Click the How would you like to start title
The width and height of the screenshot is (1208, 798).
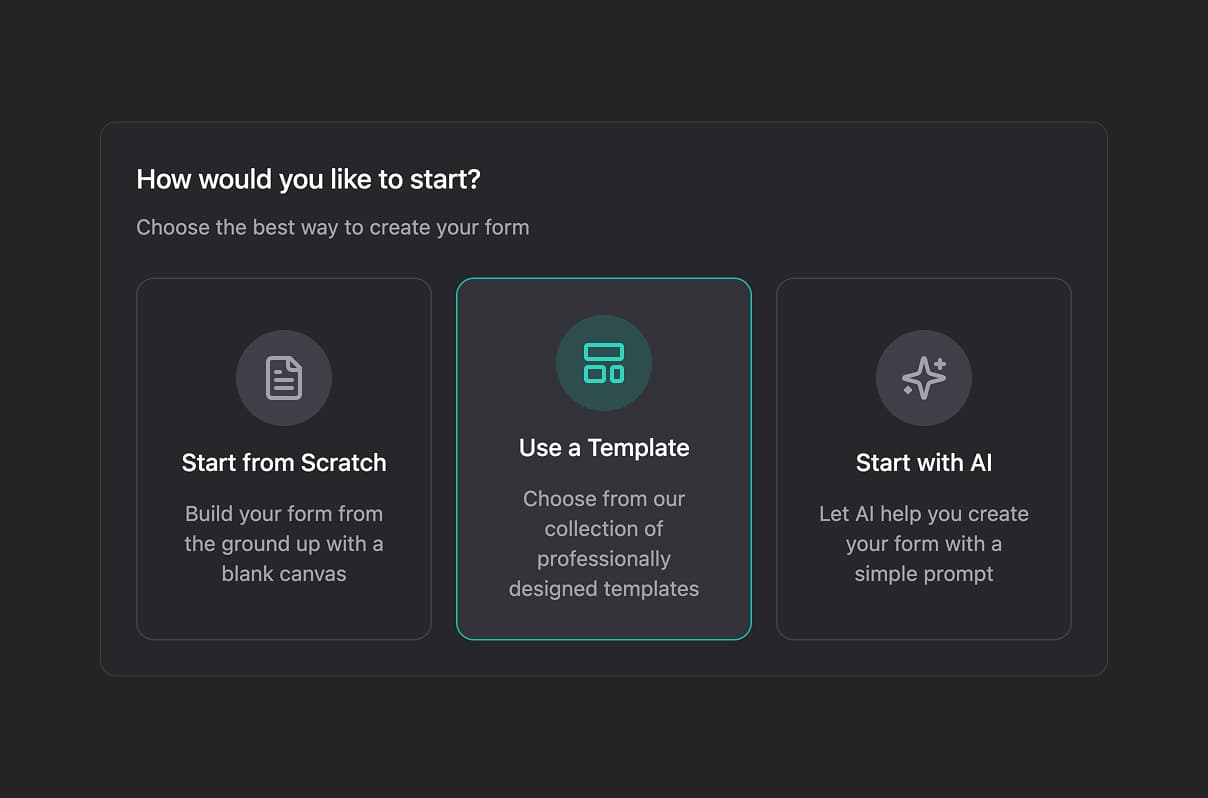(x=308, y=179)
